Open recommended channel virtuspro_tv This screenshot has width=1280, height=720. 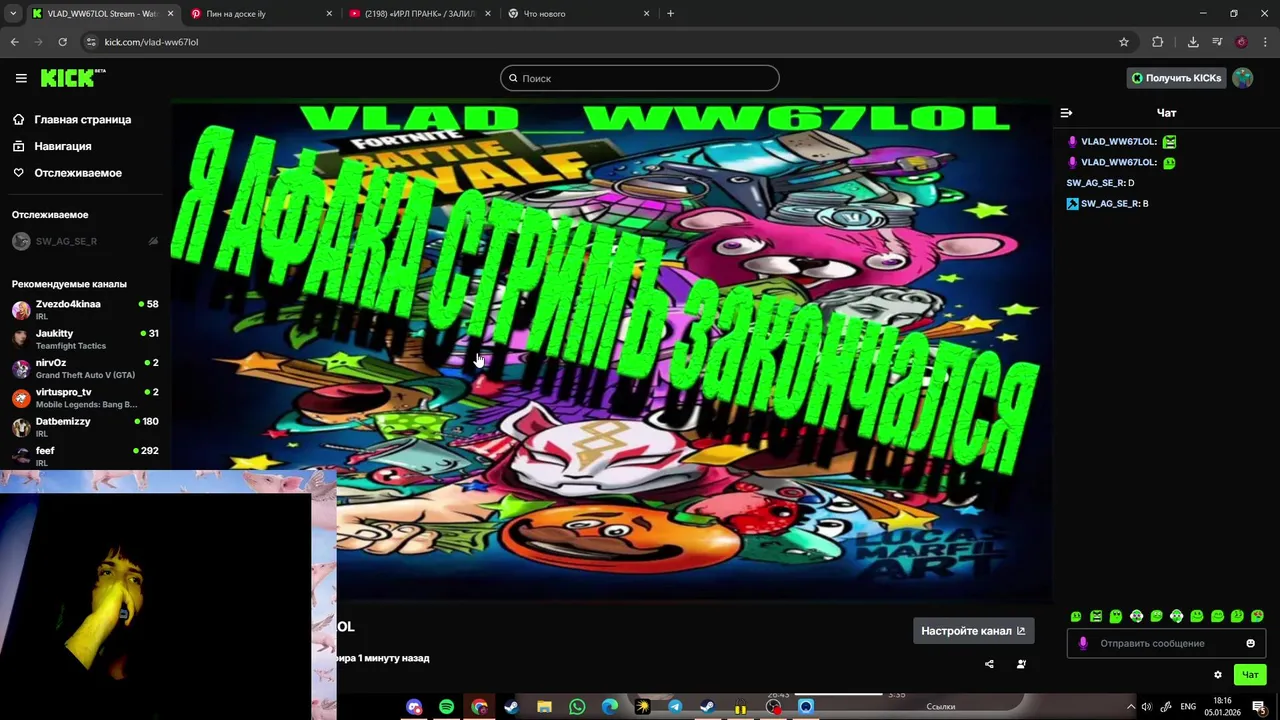coord(84,397)
